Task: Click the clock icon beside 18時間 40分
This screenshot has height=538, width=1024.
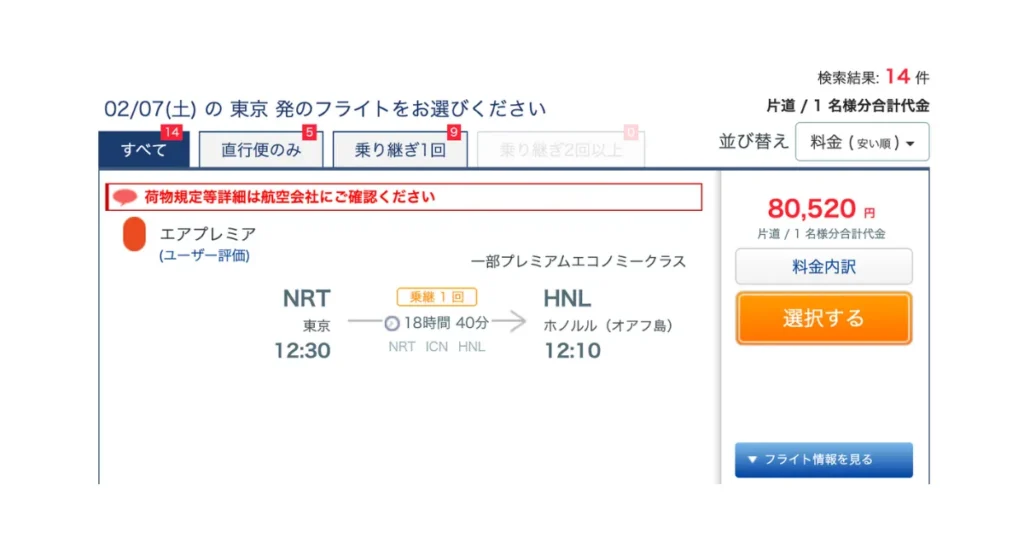Action: pyautogui.click(x=392, y=323)
